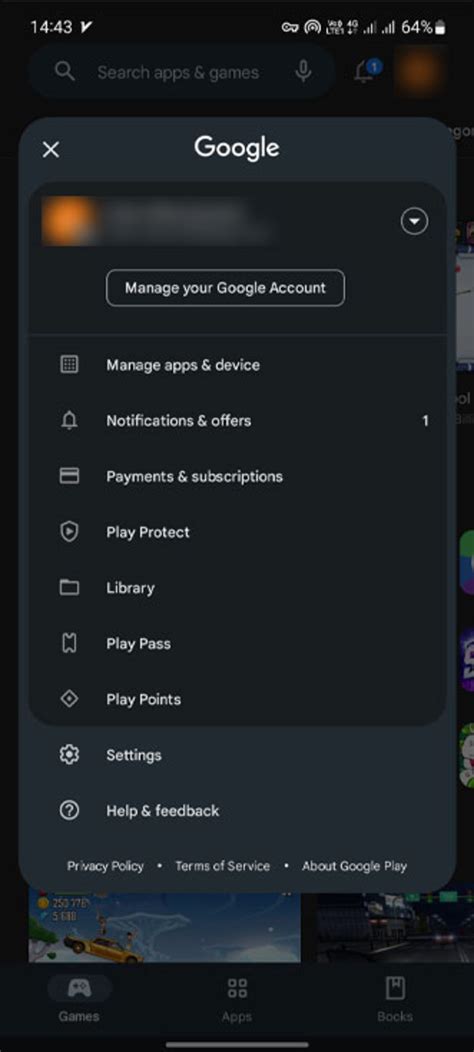Tap the Library folder icon

tap(69, 588)
